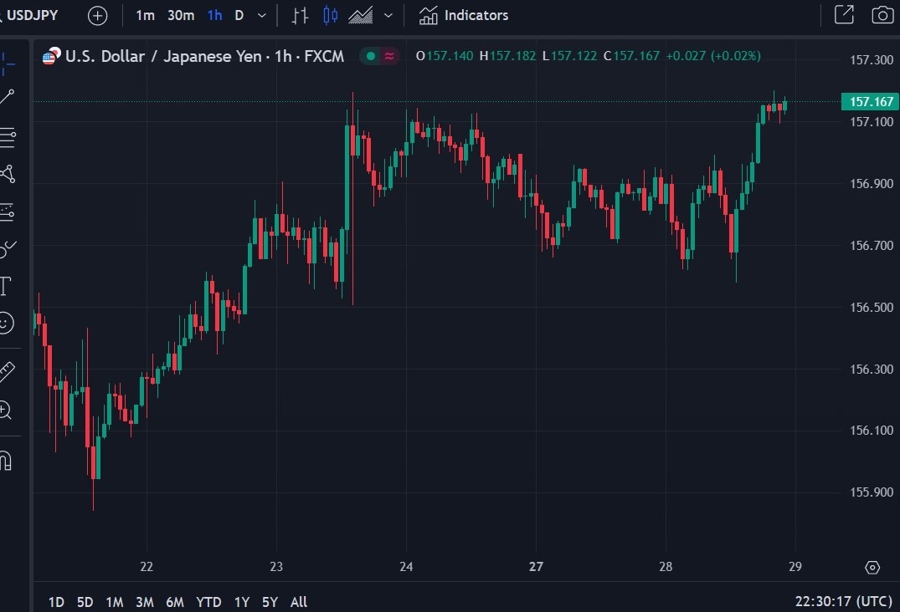
Task: Click the camera snapshot icon
Action: click(881, 15)
